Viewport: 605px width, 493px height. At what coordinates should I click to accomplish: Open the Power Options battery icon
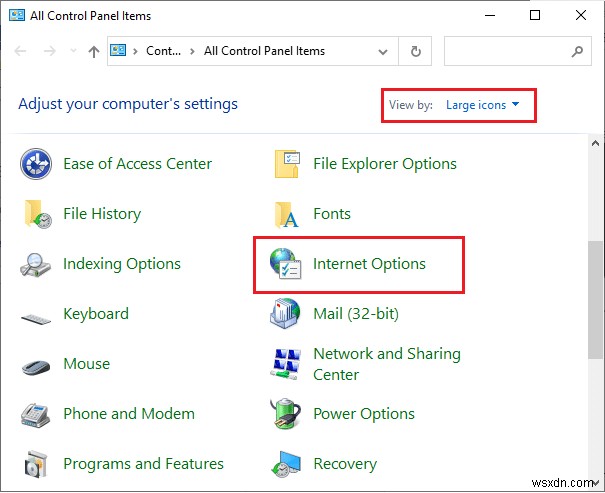[287, 414]
